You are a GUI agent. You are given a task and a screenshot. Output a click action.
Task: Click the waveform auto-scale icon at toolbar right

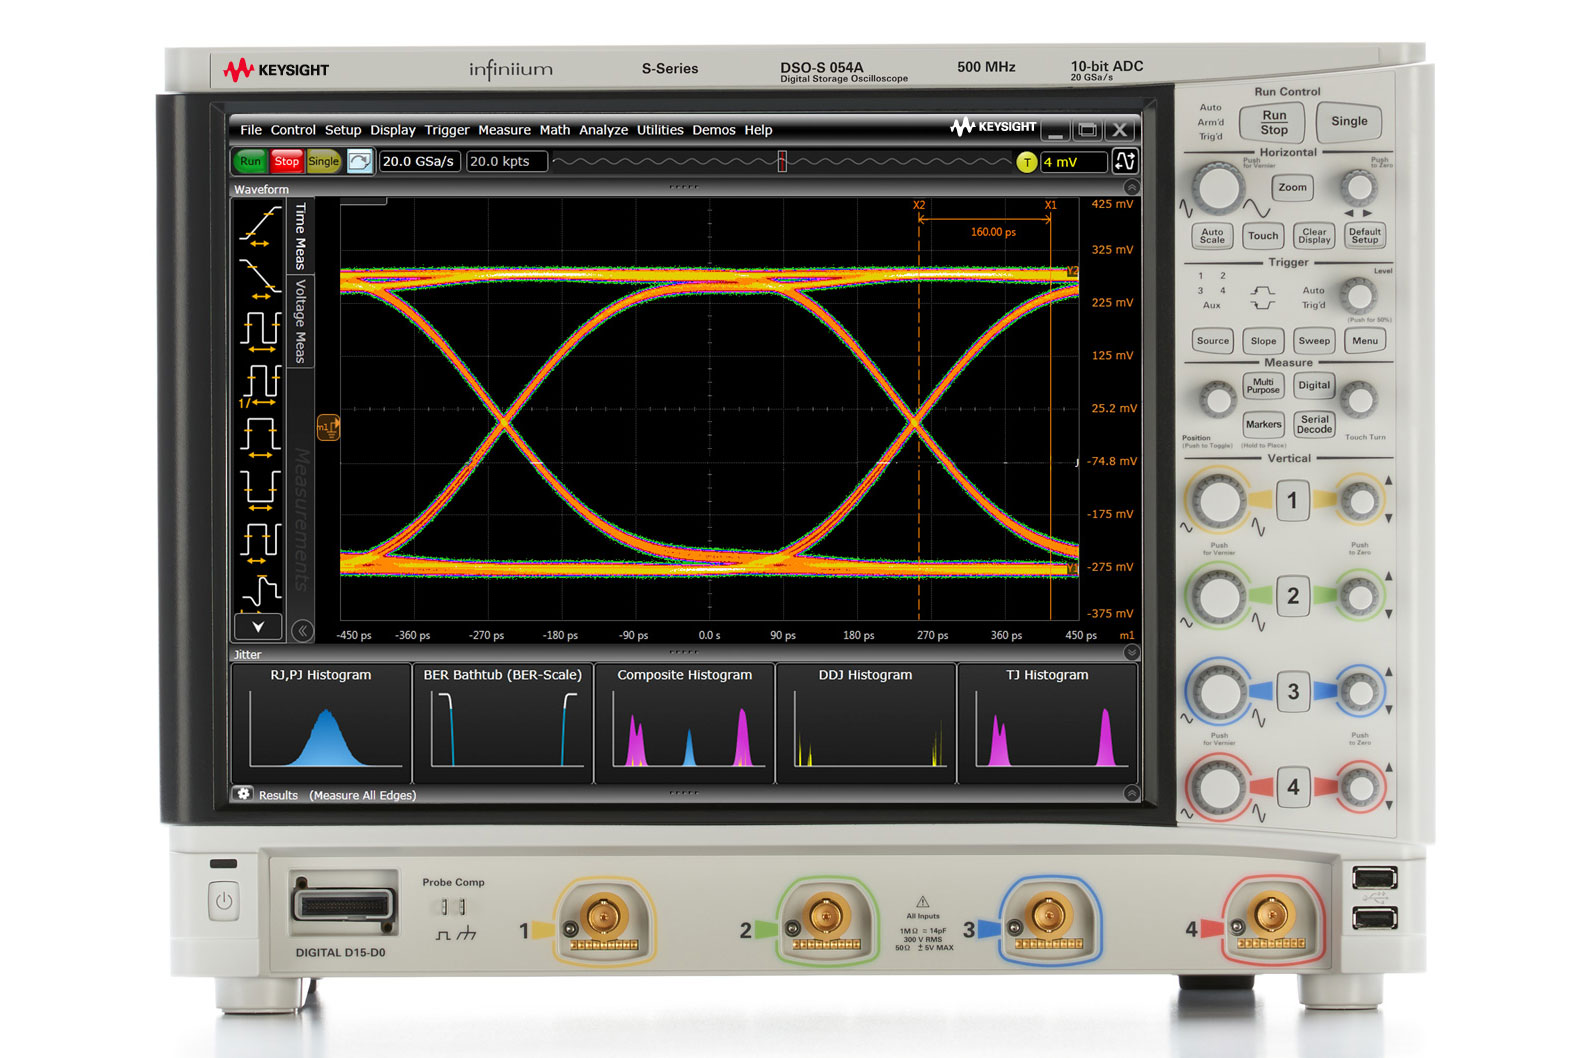pos(1124,161)
